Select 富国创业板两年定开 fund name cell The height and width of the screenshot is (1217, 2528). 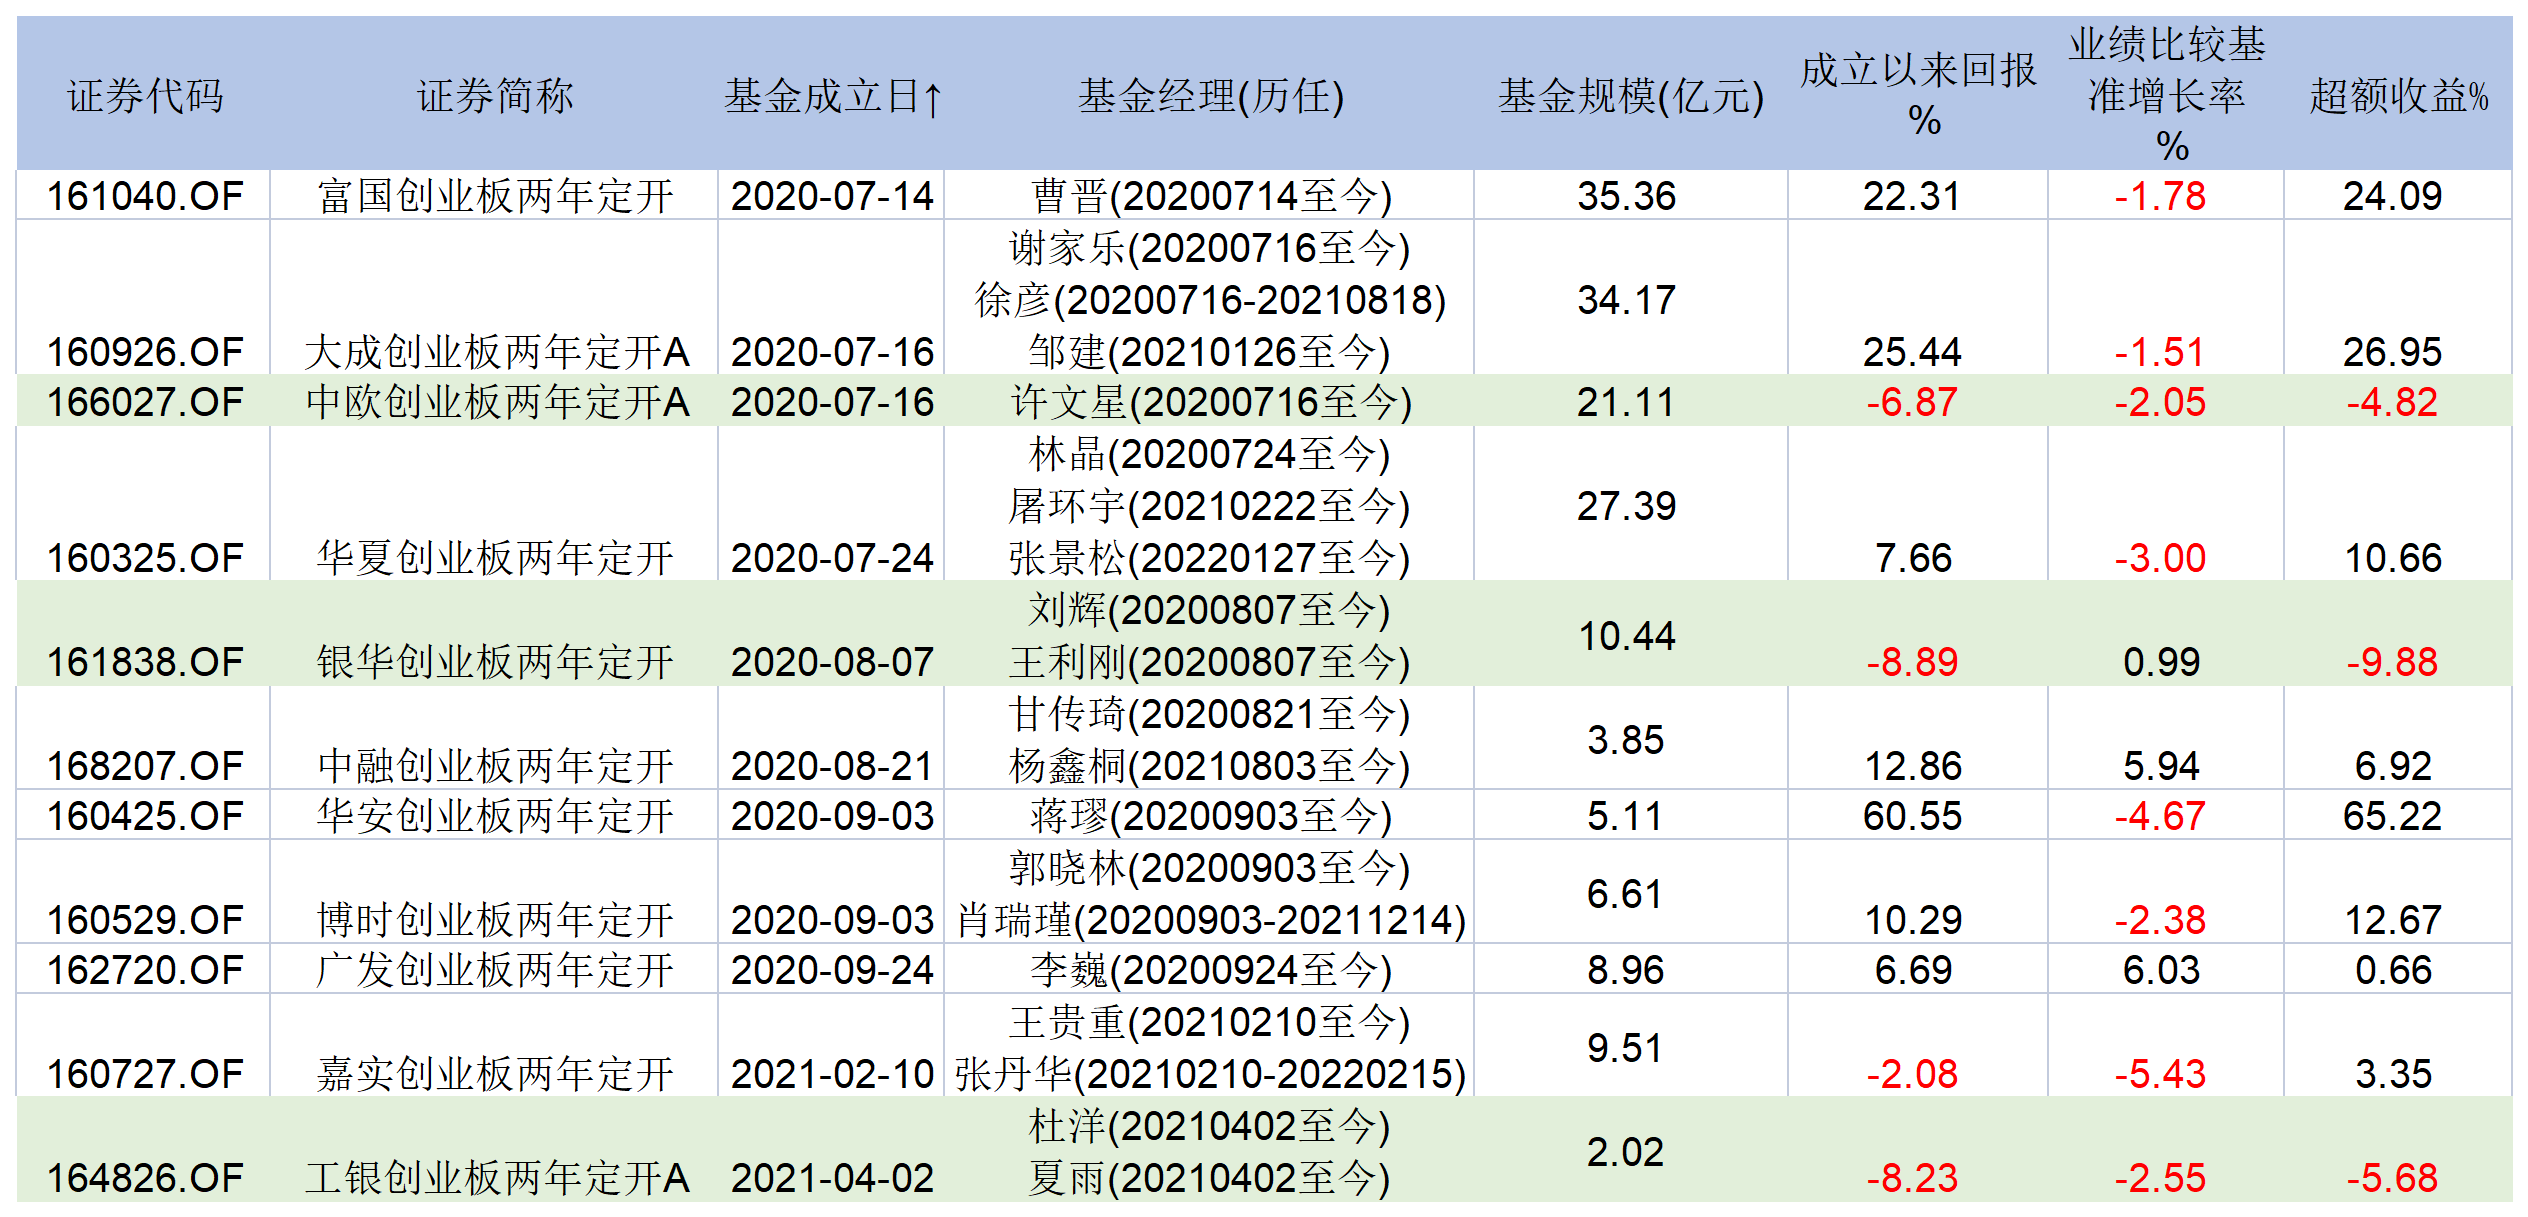(x=495, y=196)
